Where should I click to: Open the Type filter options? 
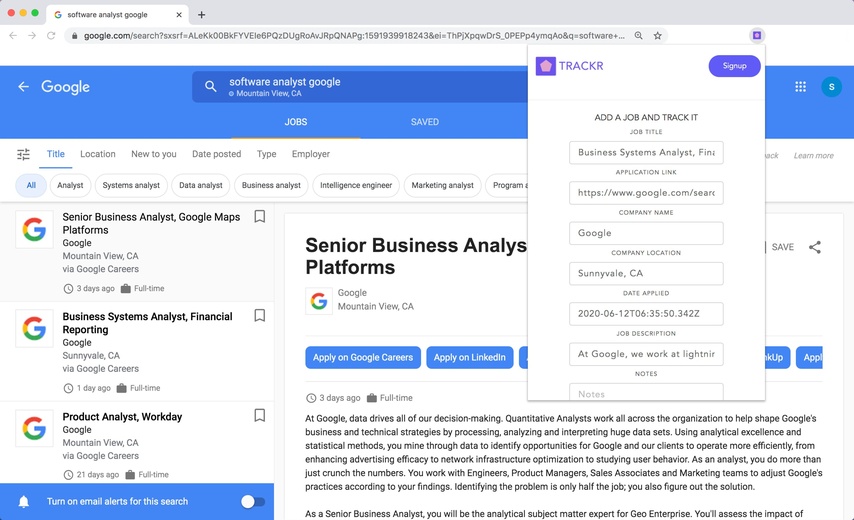pos(266,154)
